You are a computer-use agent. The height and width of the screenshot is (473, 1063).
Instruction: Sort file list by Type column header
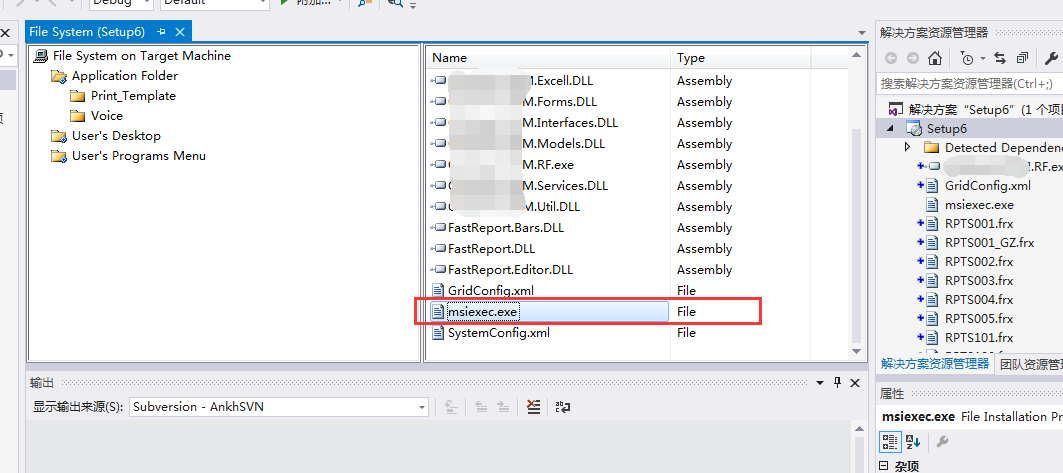pyautogui.click(x=741, y=58)
